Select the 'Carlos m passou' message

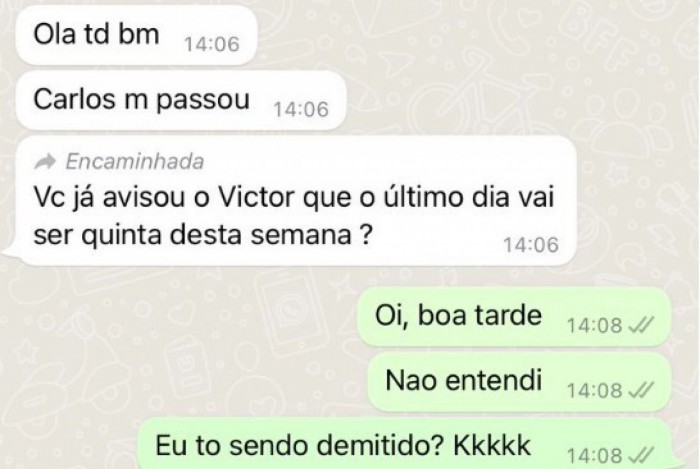(181, 100)
